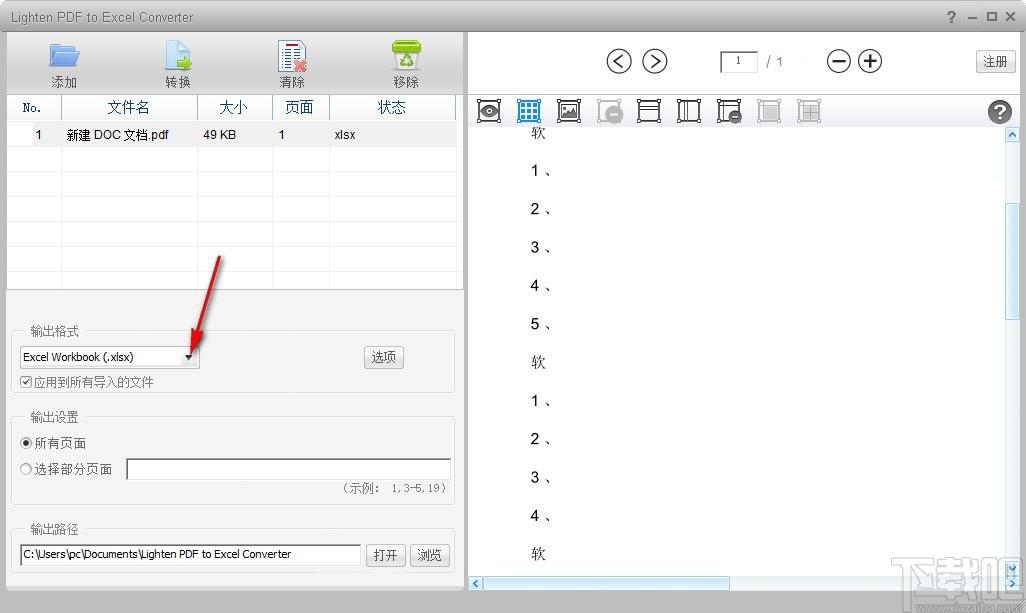The height and width of the screenshot is (613, 1026).
Task: Click the 状态 column header
Action: click(392, 107)
